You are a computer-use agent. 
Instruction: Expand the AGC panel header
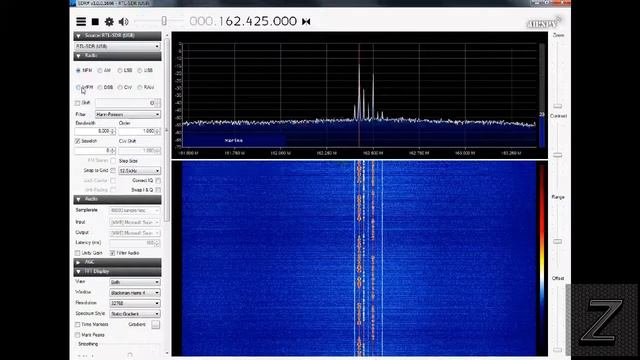tap(118, 262)
